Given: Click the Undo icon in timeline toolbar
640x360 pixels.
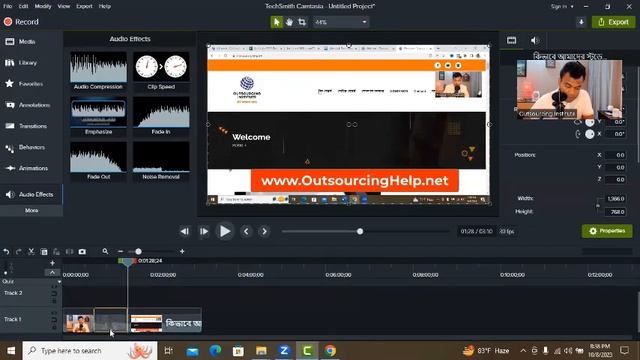Looking at the screenshot, I should [x=6, y=252].
